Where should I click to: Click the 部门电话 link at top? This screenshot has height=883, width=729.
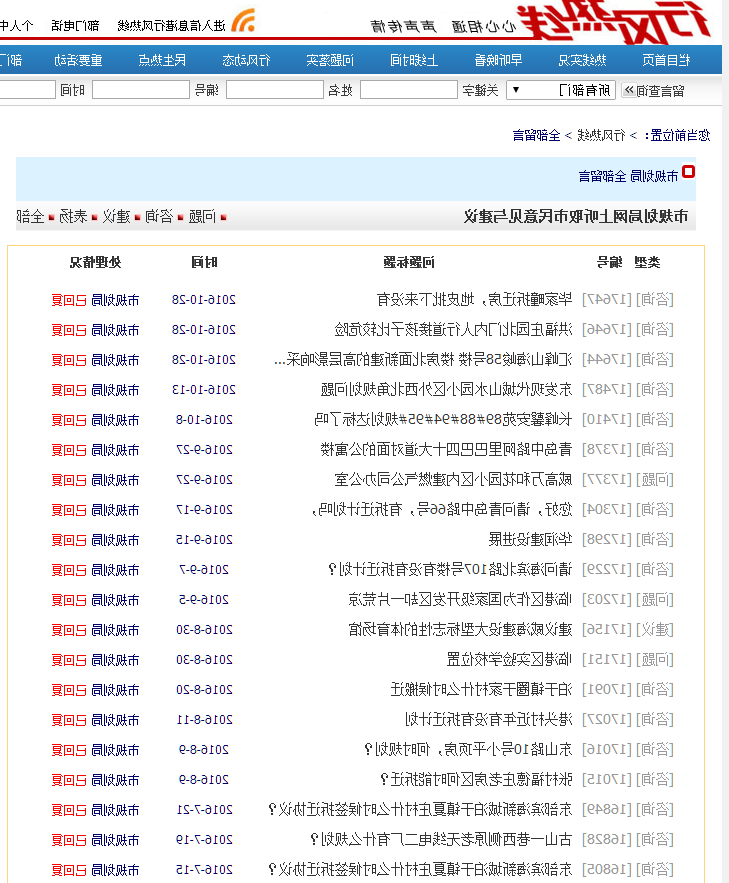pyautogui.click(x=75, y=26)
